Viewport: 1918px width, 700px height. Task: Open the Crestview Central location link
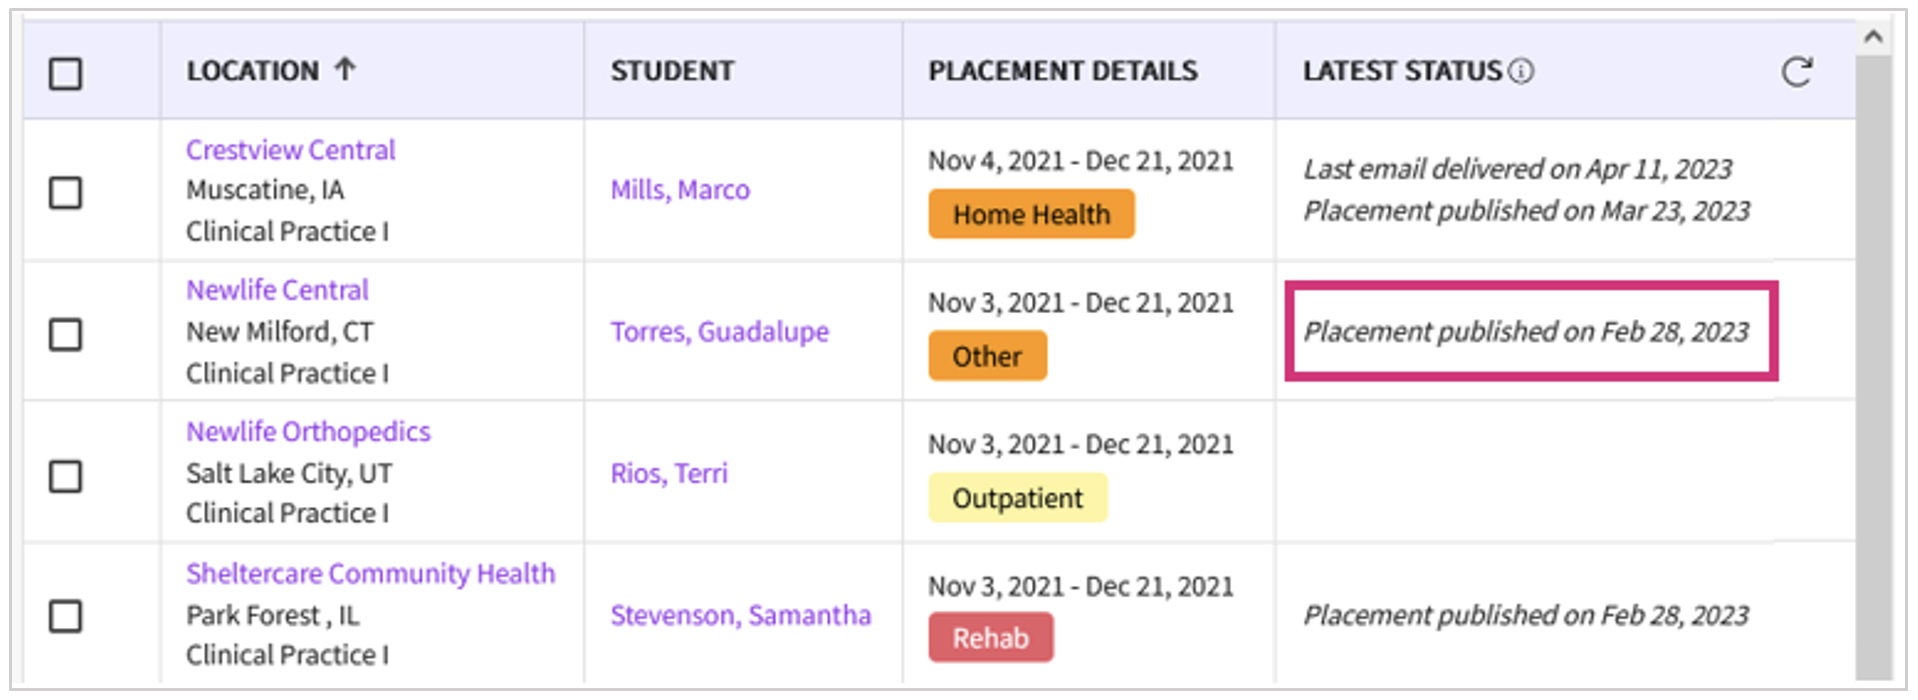290,150
